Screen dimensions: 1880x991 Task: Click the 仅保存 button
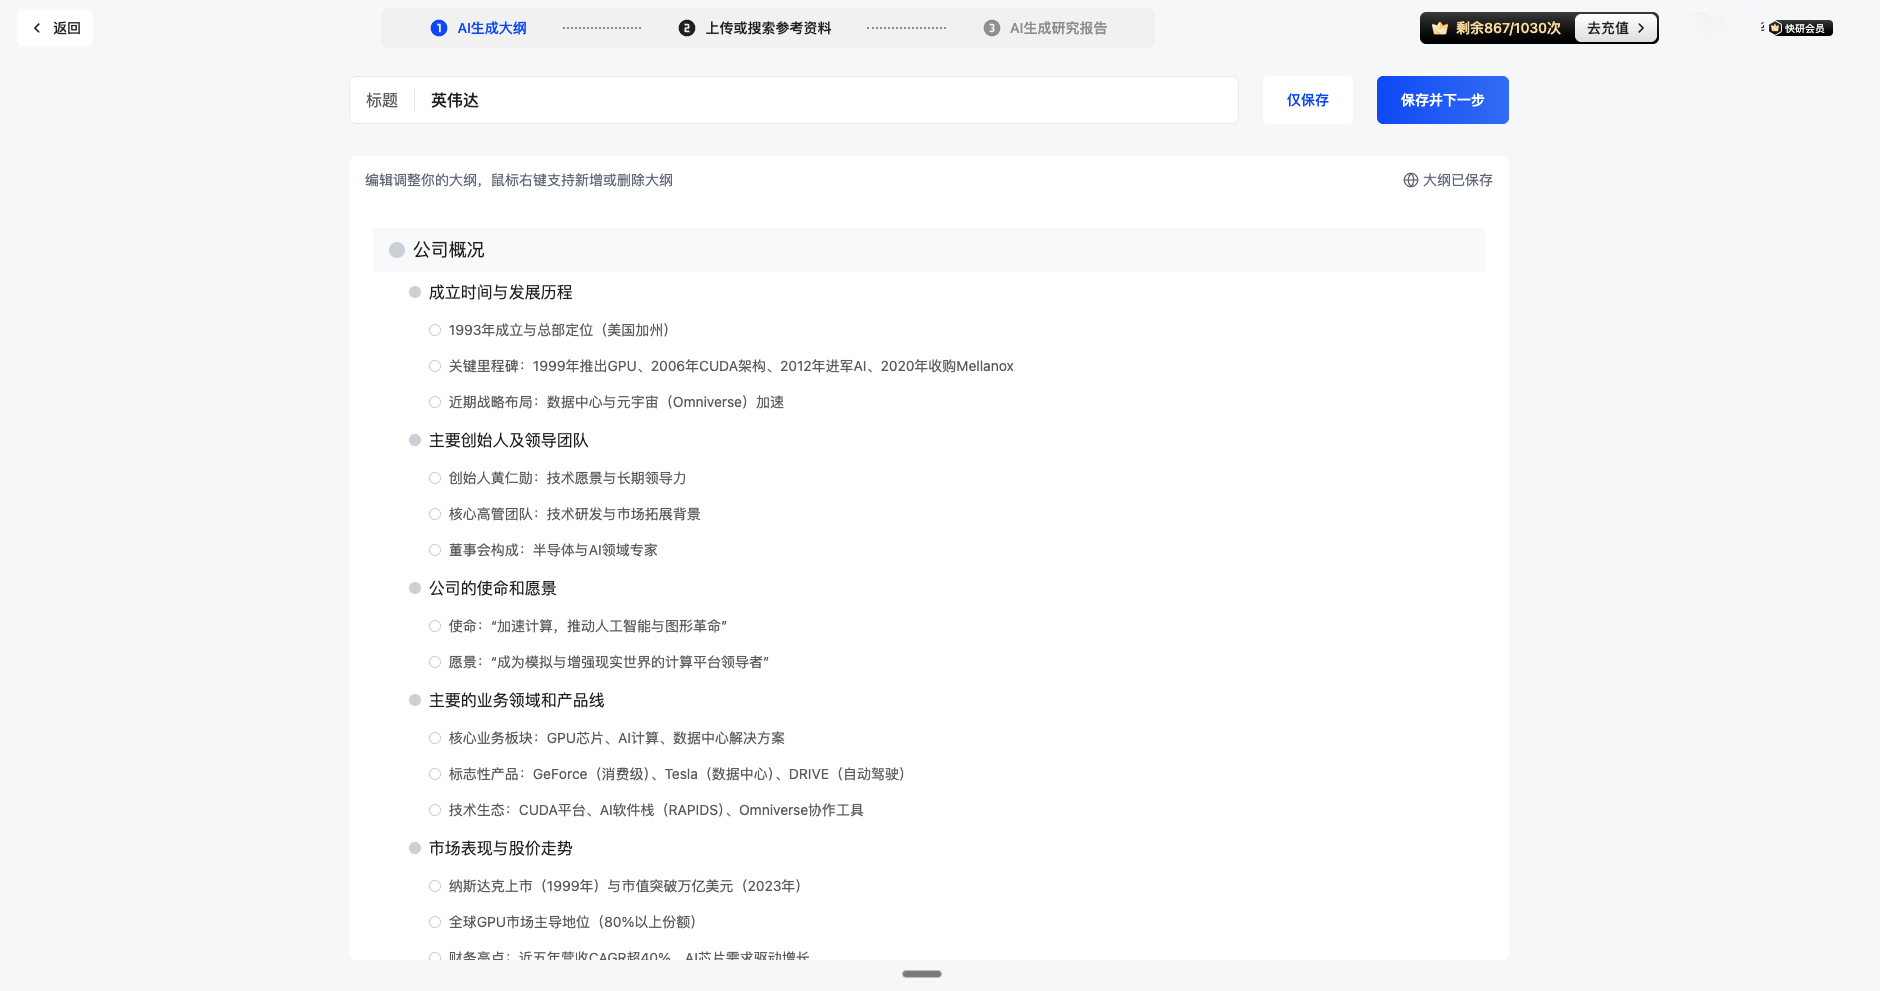(1307, 100)
